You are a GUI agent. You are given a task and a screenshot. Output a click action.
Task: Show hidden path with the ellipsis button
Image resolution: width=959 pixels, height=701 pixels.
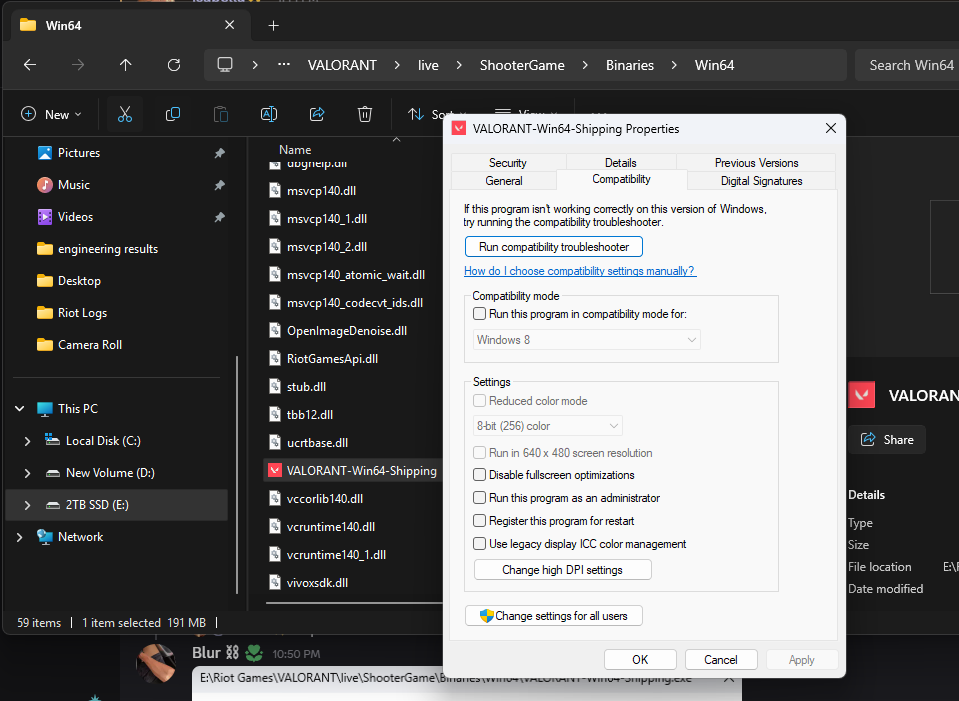tap(283, 65)
